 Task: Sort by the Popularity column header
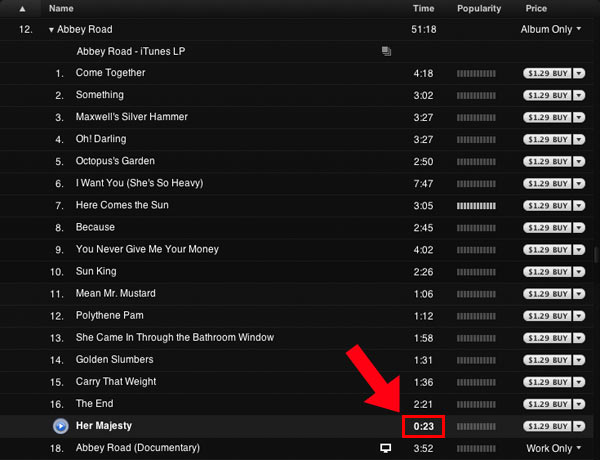tap(479, 8)
